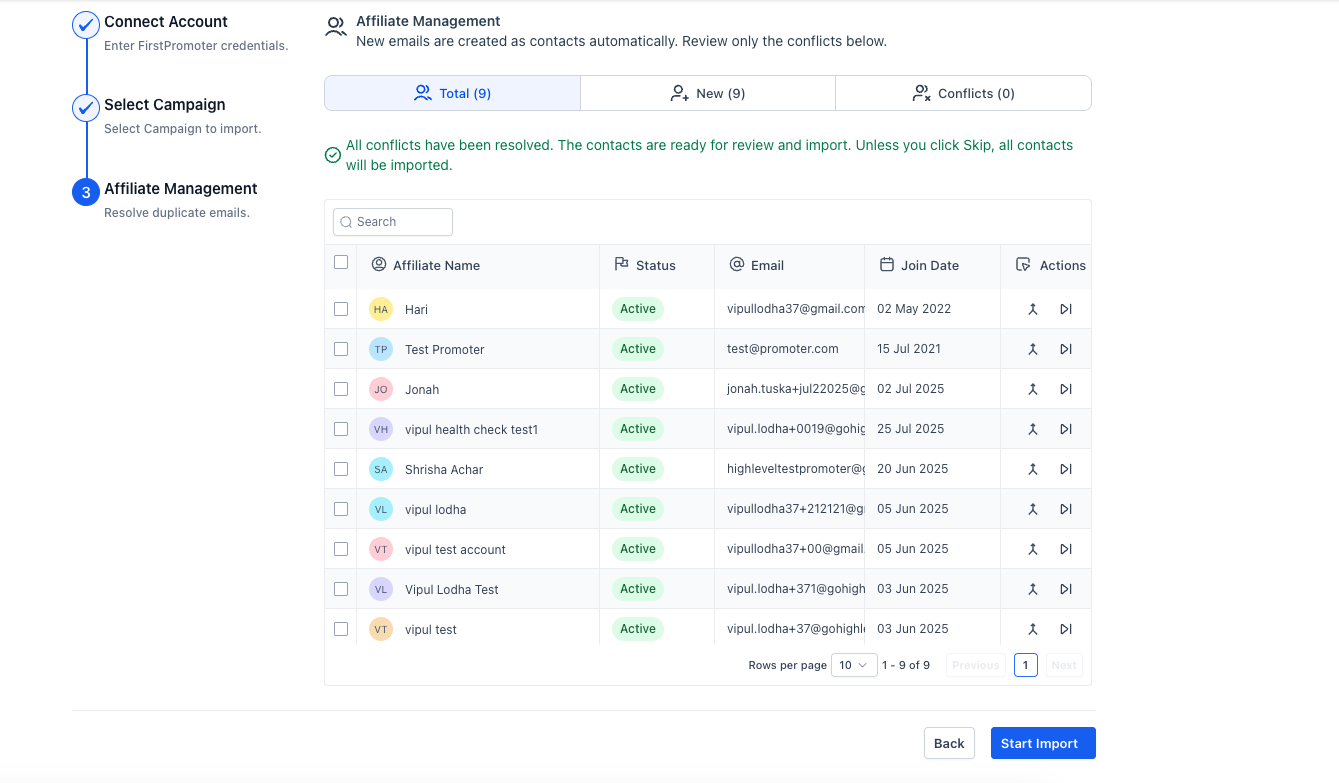Click skip icon on vipul health check test1
The image size is (1339, 783).
pos(1066,429)
